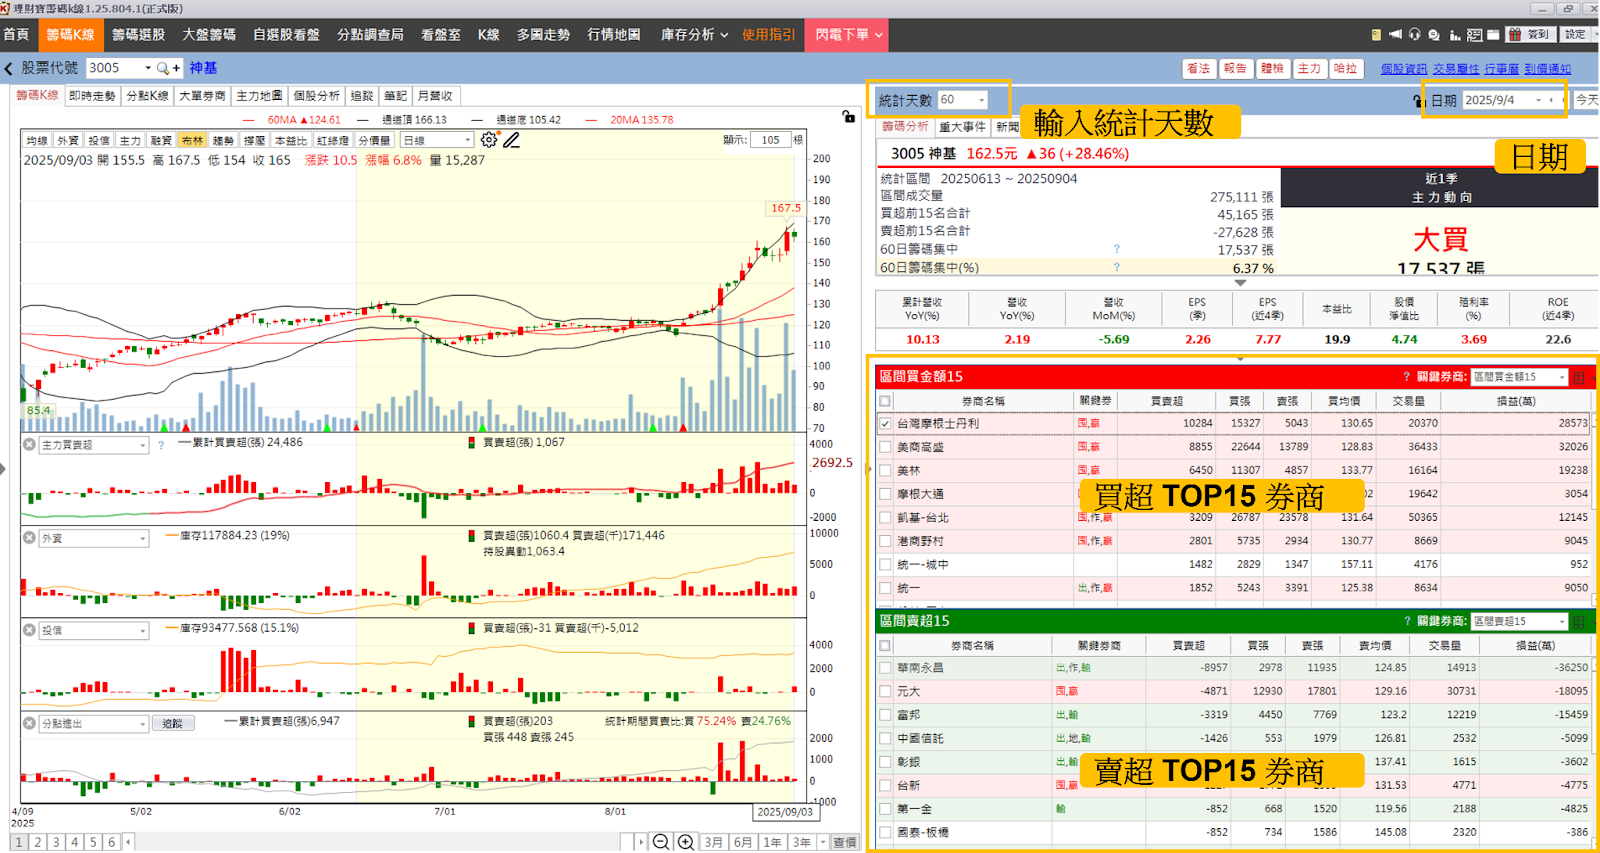Click the megaphone announcement icon
The width and height of the screenshot is (1600, 853).
[1395, 34]
